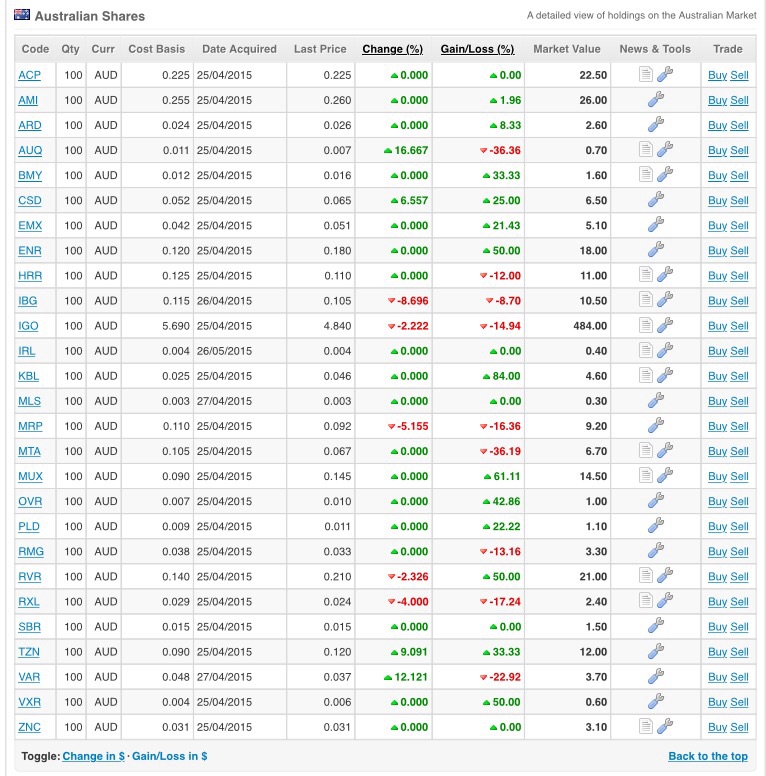
Task: Sort by the Change (%) column header
Action: (392, 49)
